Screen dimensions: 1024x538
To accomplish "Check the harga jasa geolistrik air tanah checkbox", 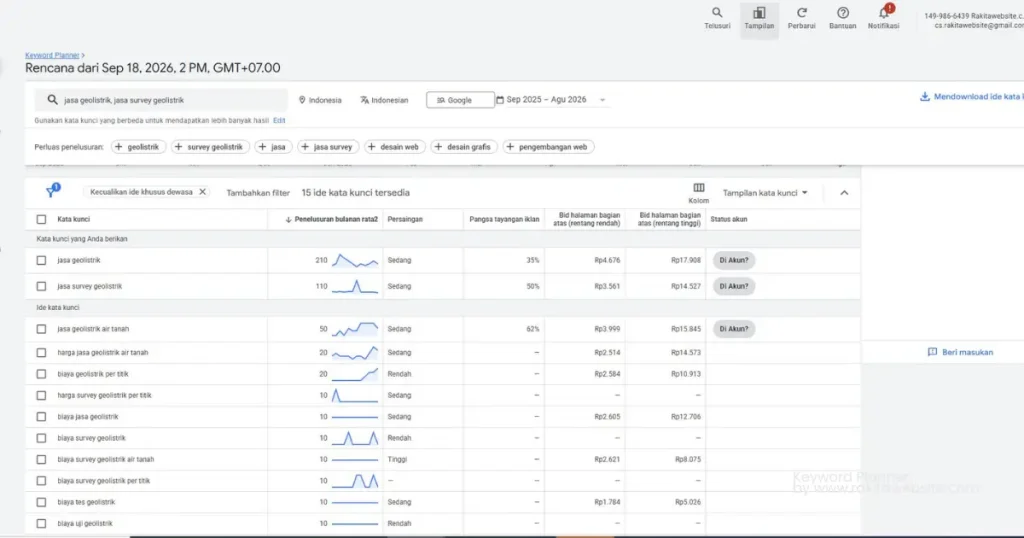I will click(x=41, y=353).
